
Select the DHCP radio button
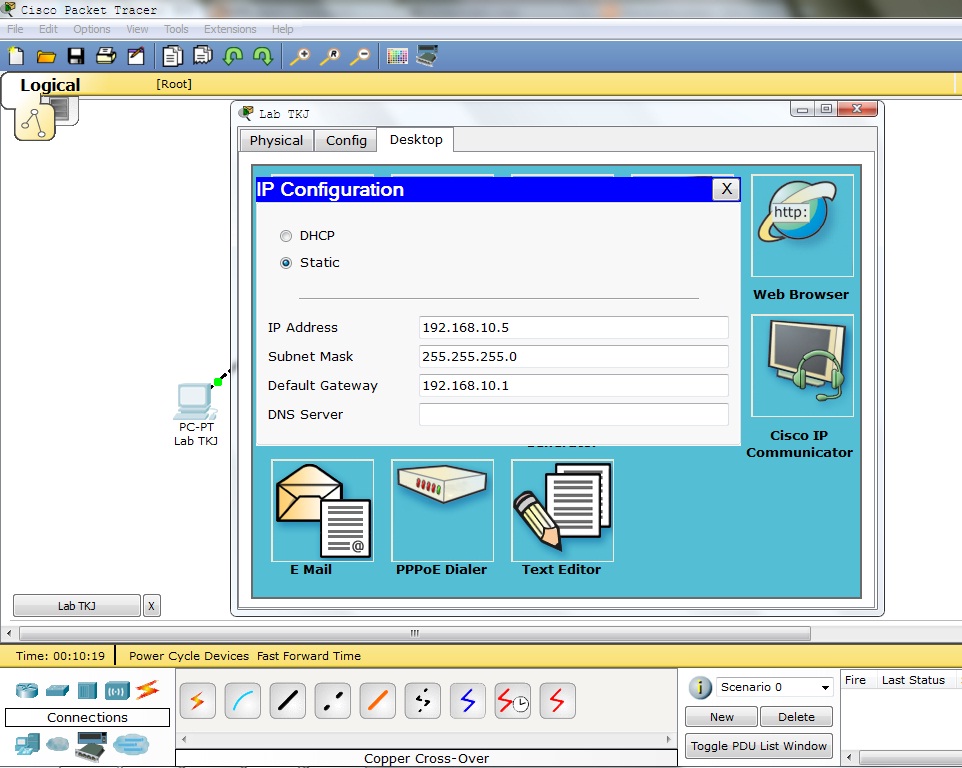(286, 236)
